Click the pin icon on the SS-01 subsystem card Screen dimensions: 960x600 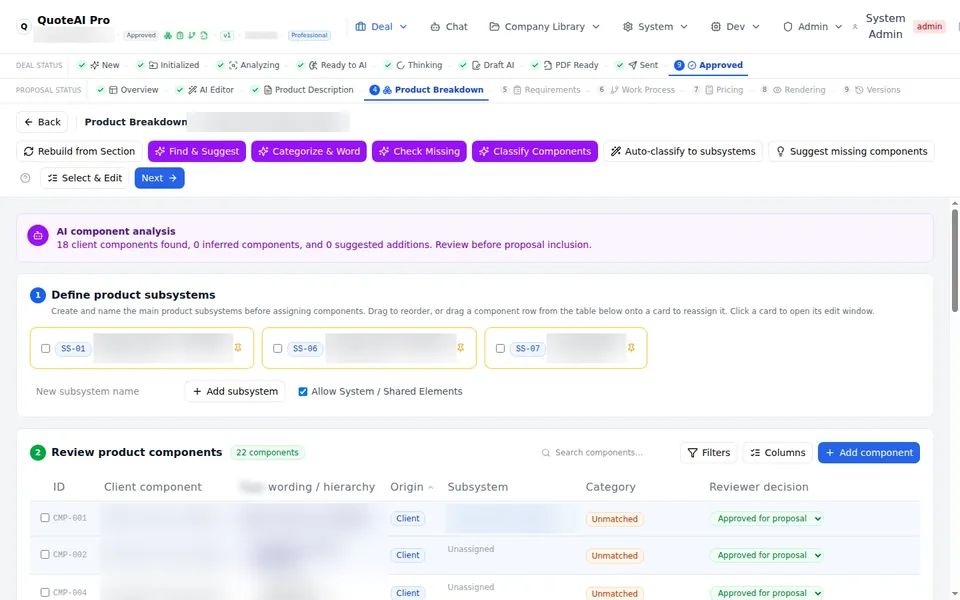tap(238, 348)
